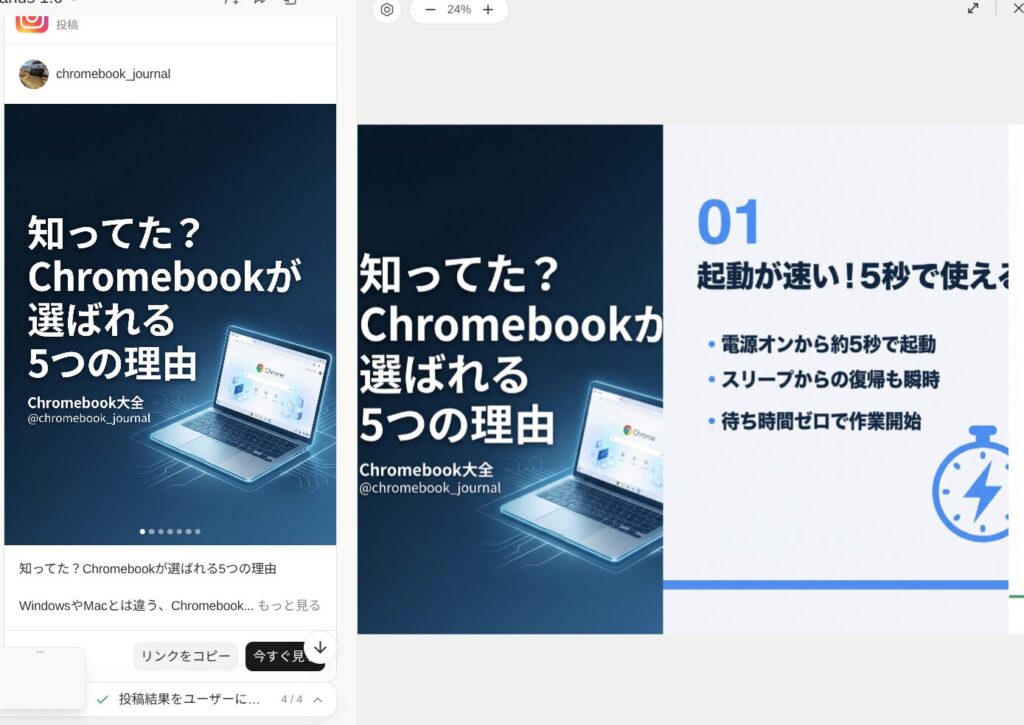
Task: Open the chromebook_journal profile avatar
Action: coord(34,74)
